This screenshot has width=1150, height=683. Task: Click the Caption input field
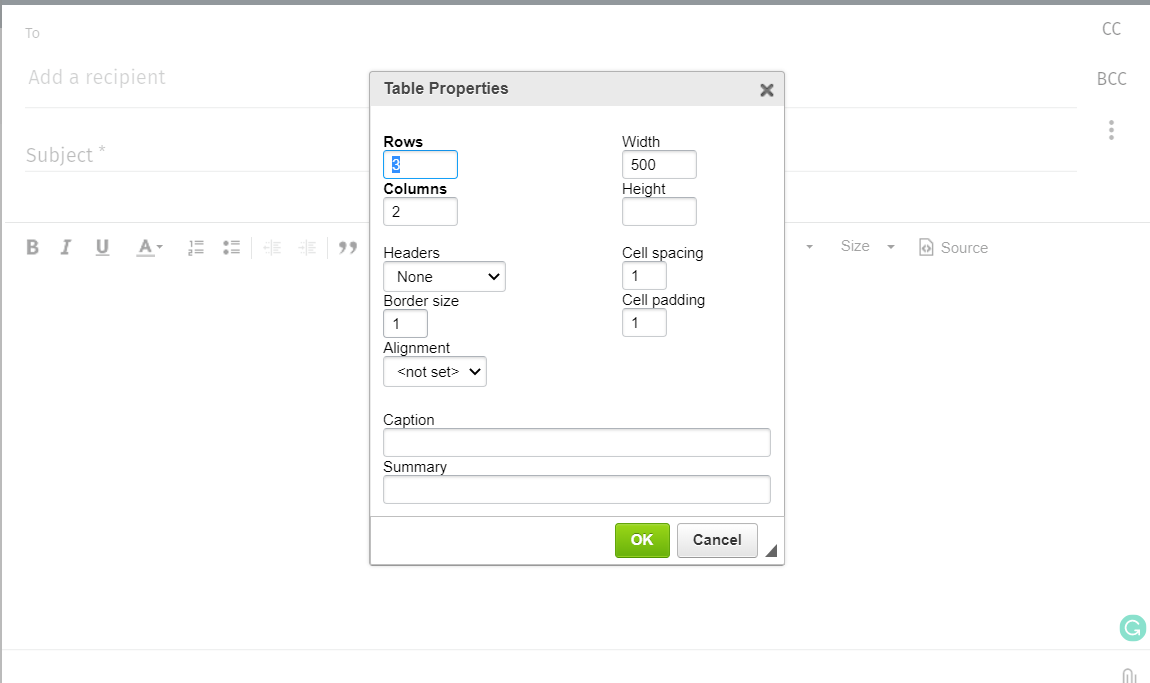(x=576, y=442)
